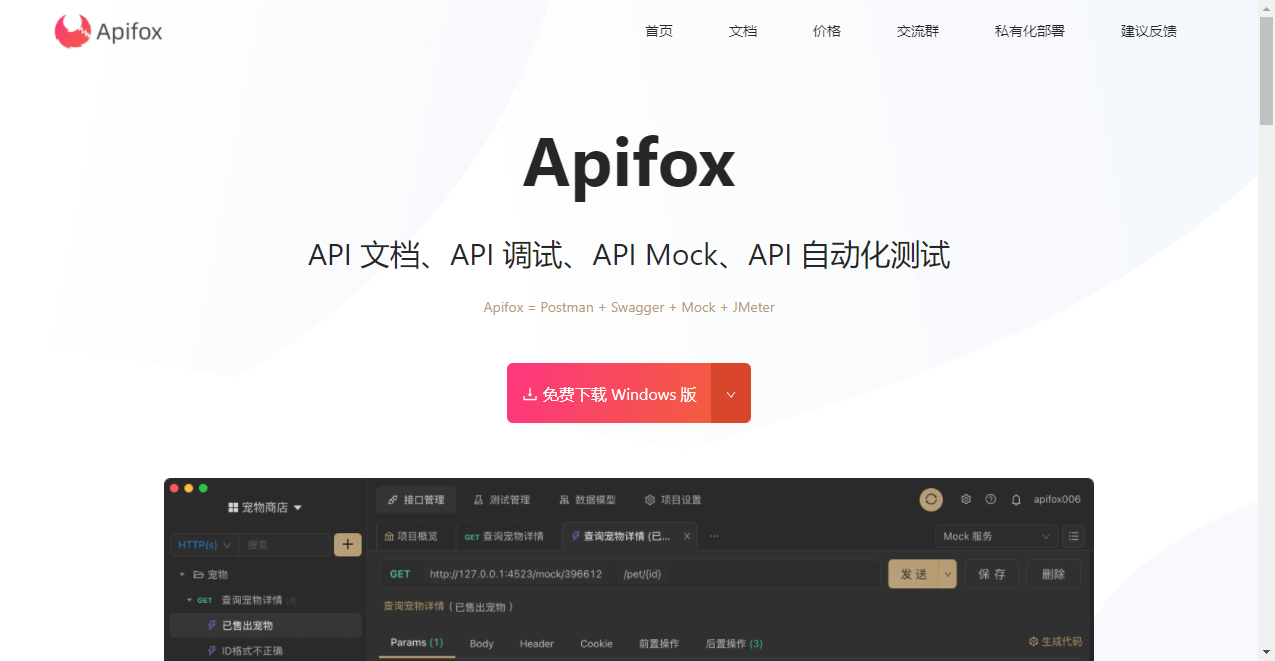The height and width of the screenshot is (661, 1275).
Task: Open the 文档 navigation menu item
Action: tap(743, 31)
